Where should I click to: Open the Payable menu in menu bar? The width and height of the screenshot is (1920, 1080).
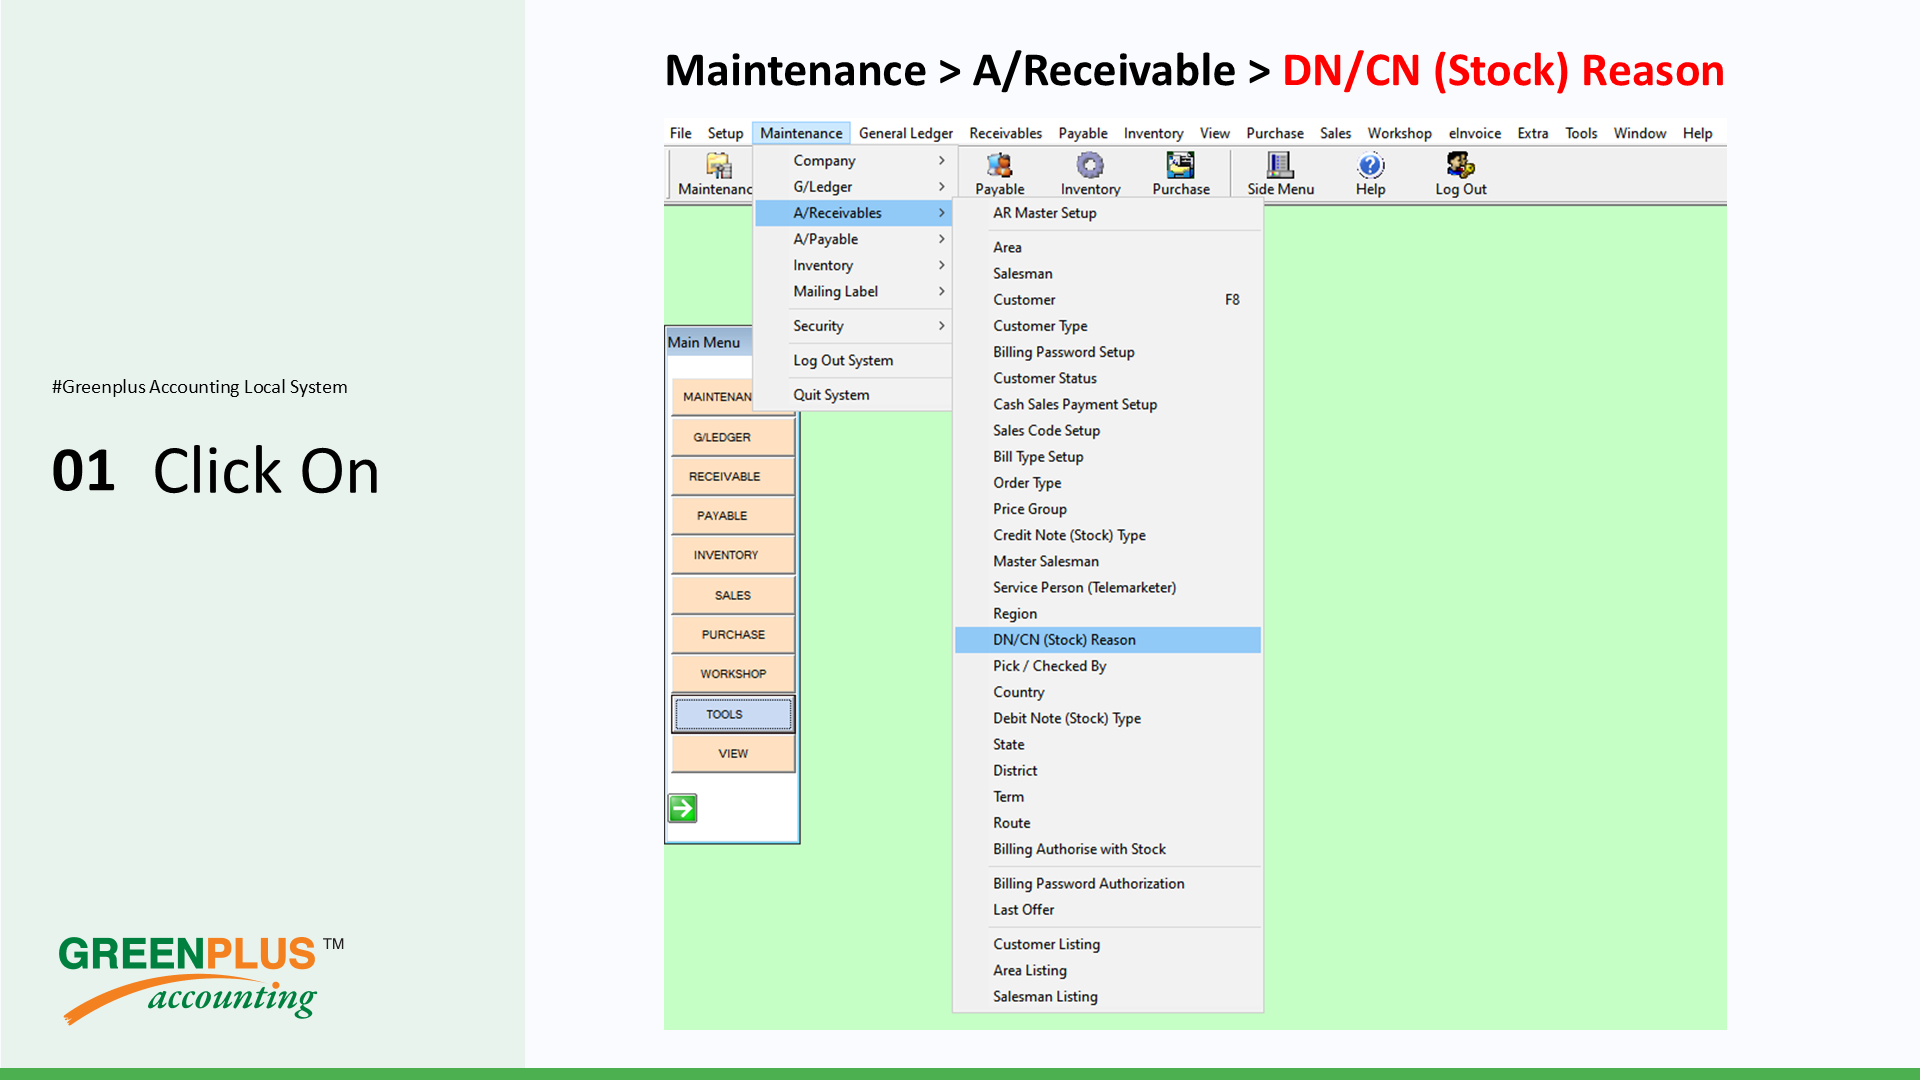point(1083,133)
